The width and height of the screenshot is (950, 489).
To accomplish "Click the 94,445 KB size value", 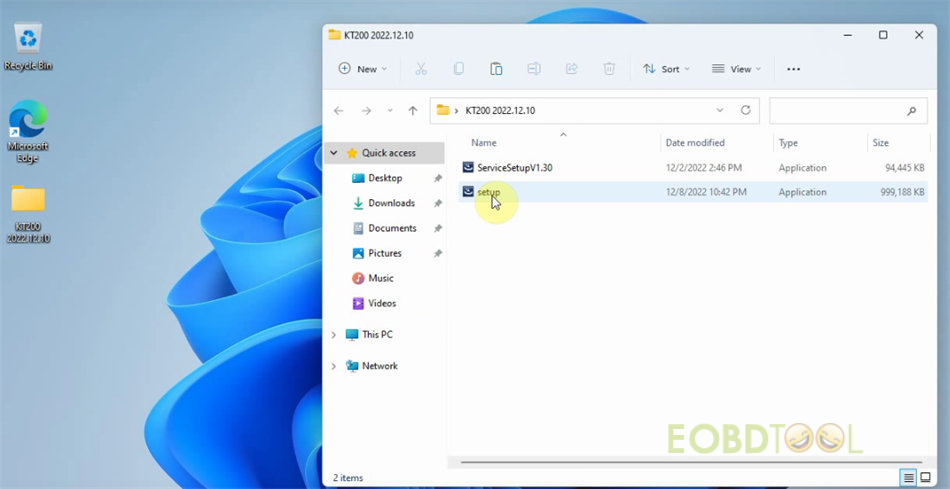I will tap(905, 168).
